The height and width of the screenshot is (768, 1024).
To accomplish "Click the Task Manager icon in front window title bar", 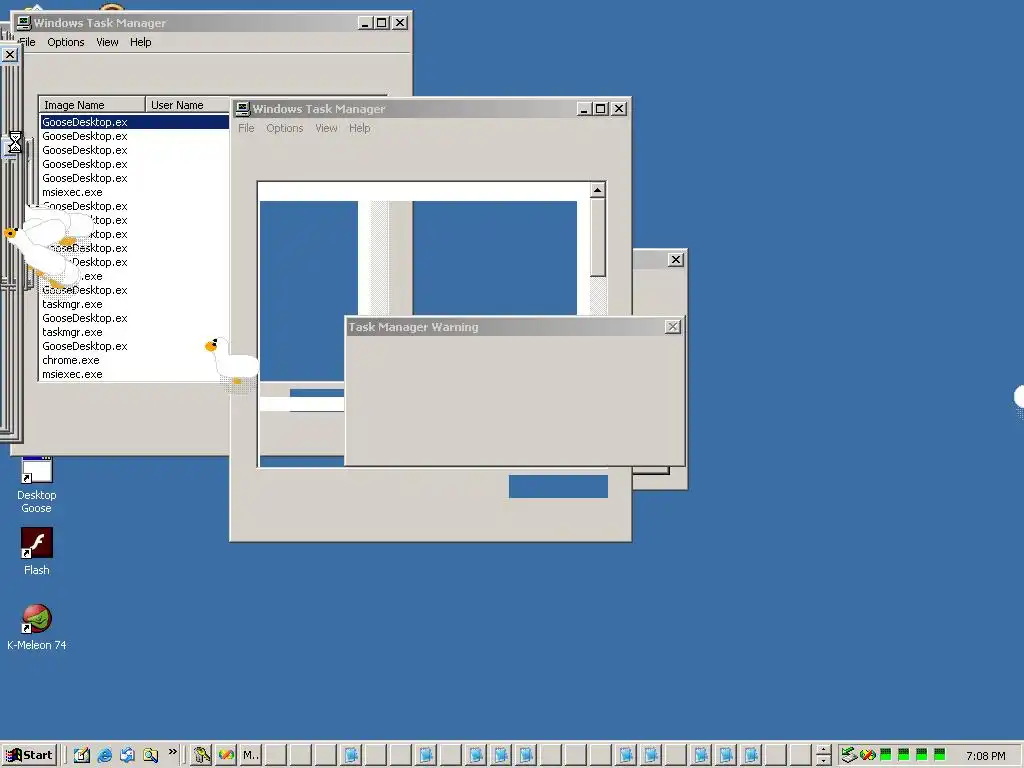I will (243, 108).
